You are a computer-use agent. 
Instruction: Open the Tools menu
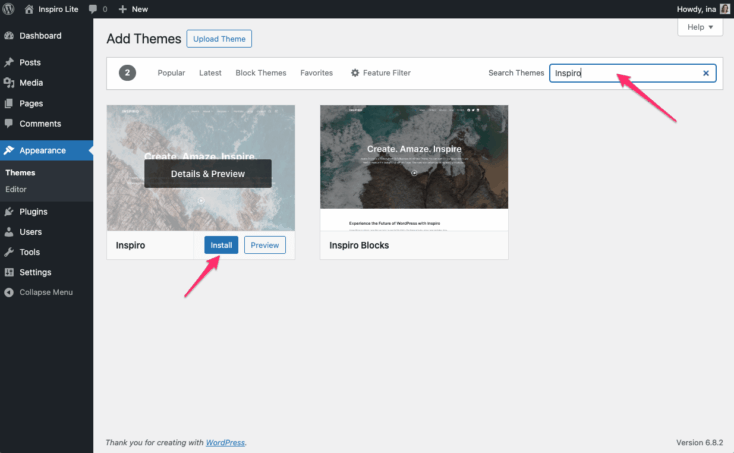29,252
